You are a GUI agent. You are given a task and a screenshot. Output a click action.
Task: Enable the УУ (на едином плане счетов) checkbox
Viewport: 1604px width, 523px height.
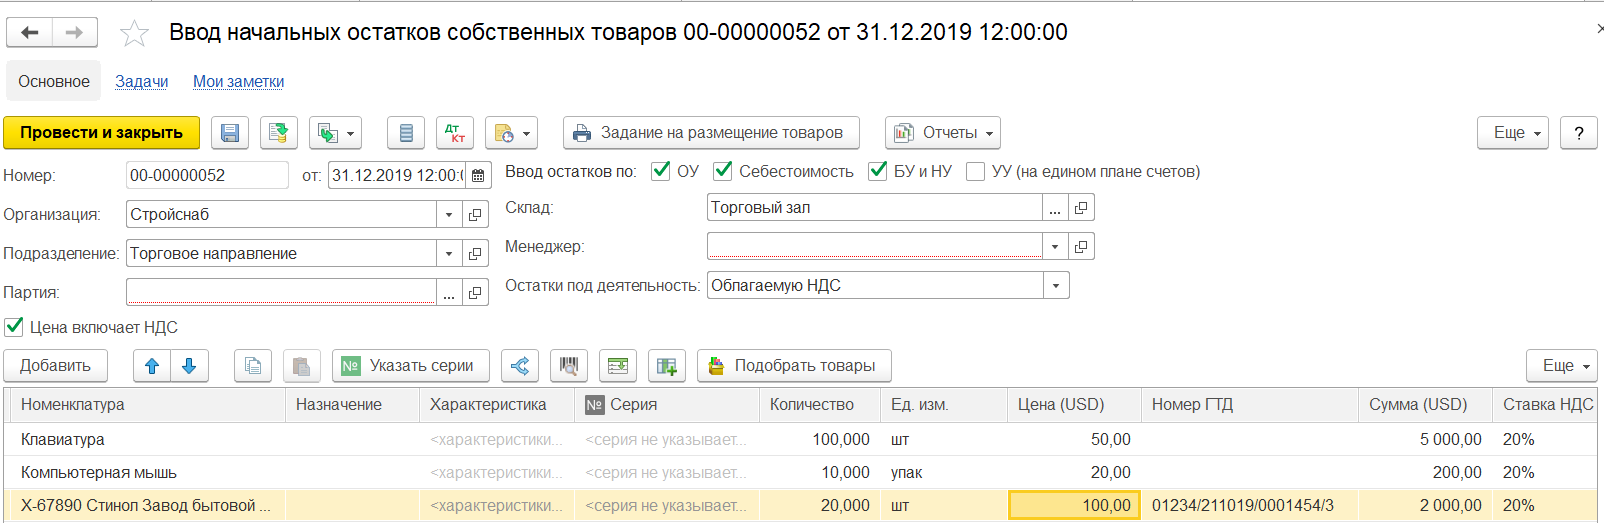[x=976, y=171]
